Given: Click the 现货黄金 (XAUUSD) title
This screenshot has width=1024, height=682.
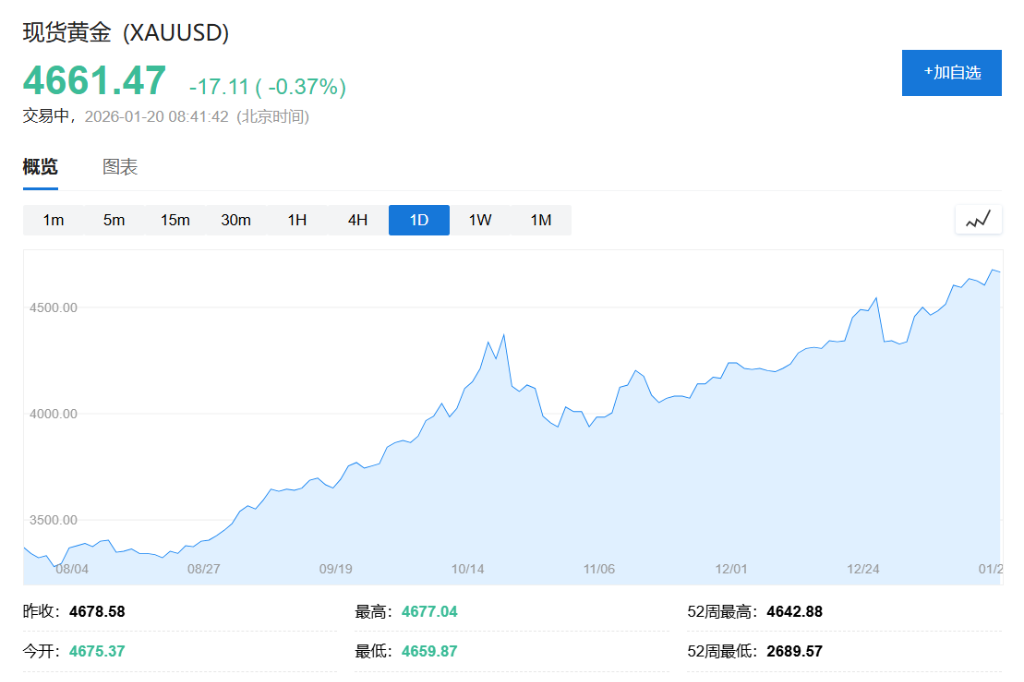Looking at the screenshot, I should coord(126,33).
